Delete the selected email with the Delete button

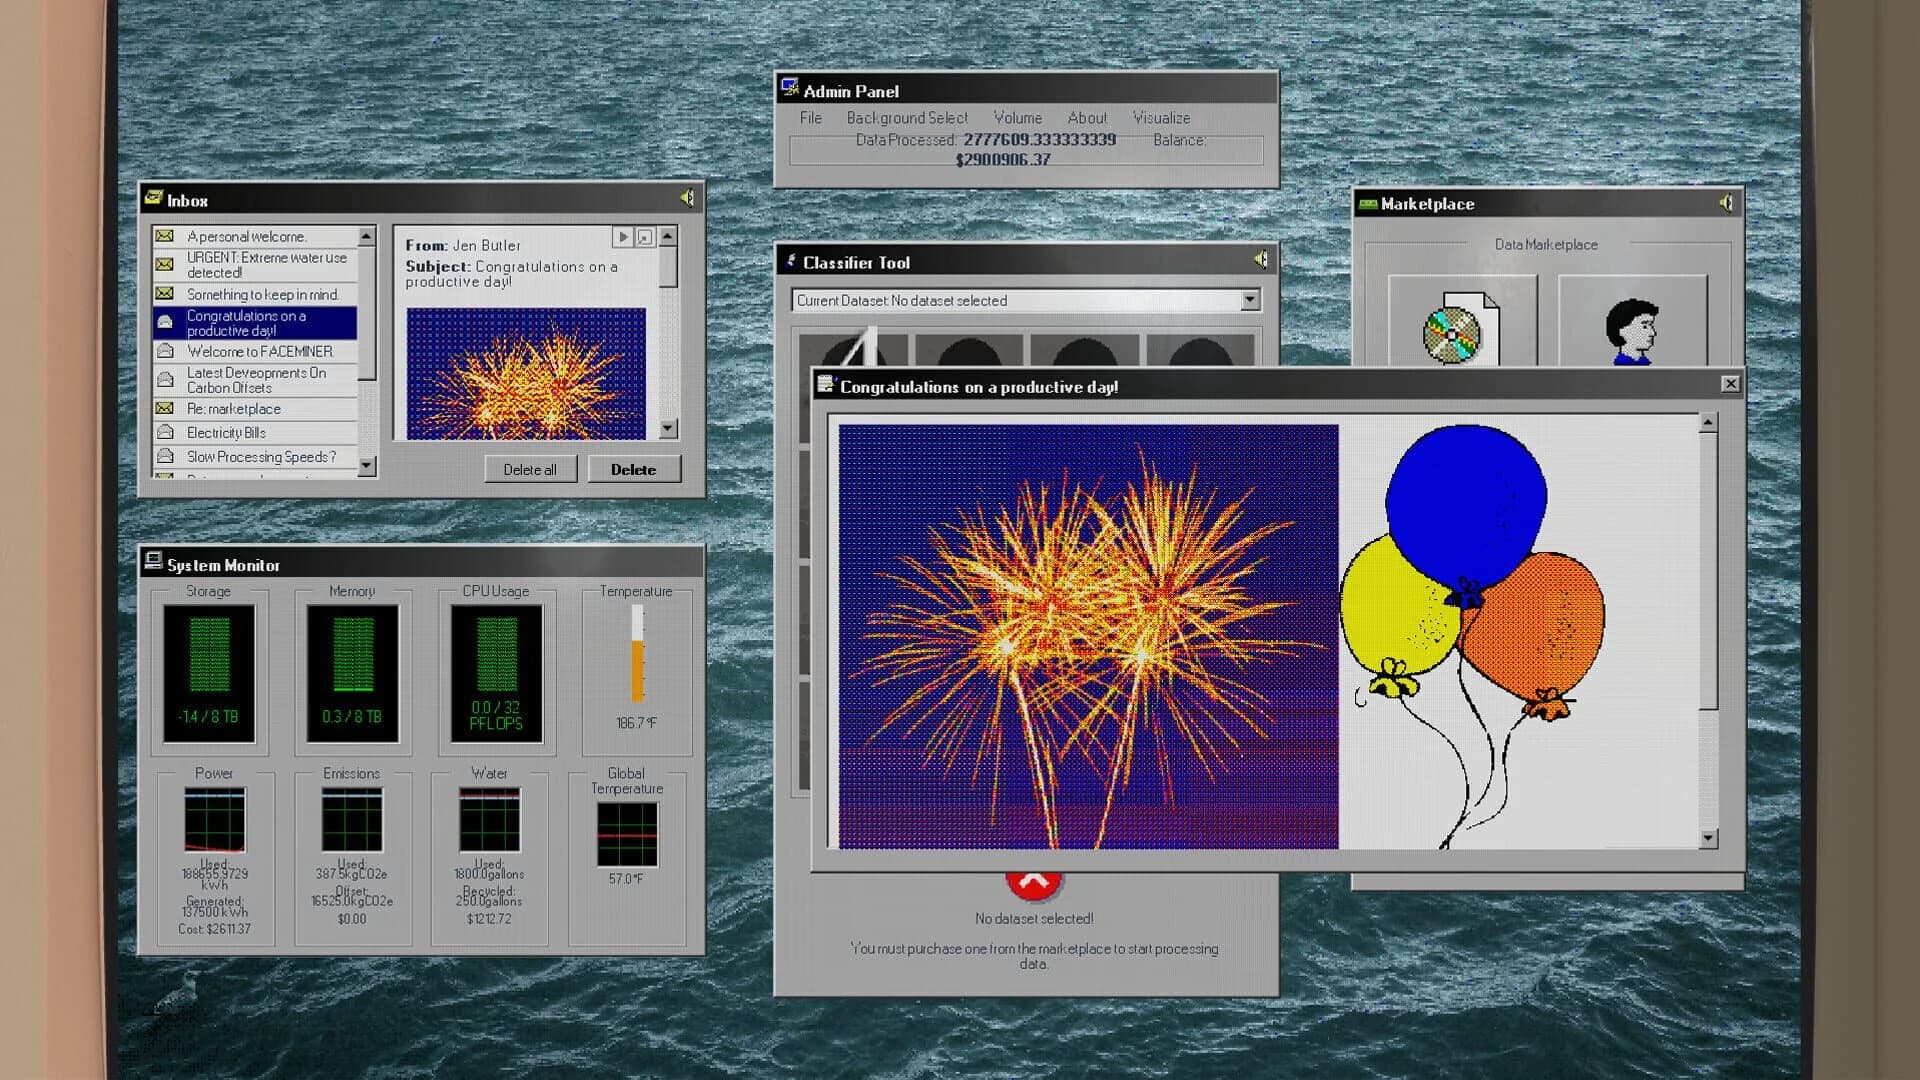tap(635, 469)
